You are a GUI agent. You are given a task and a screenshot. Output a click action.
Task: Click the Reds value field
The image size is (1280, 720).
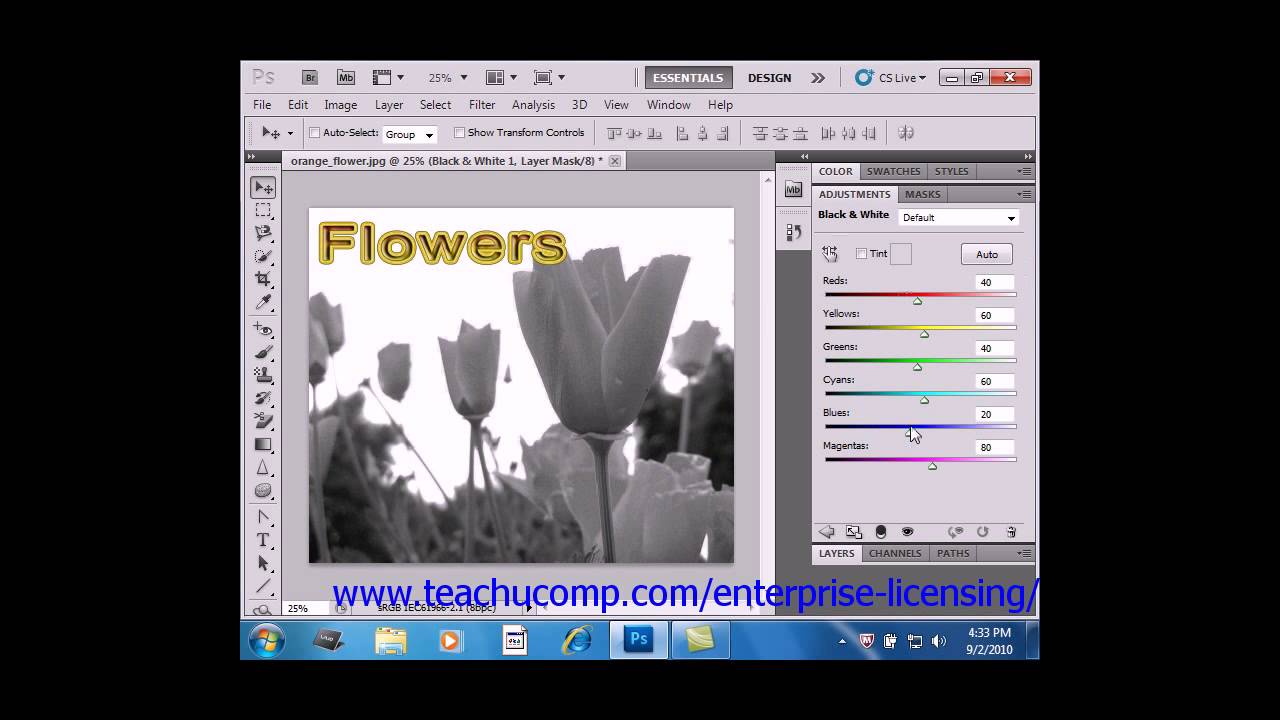pos(994,283)
